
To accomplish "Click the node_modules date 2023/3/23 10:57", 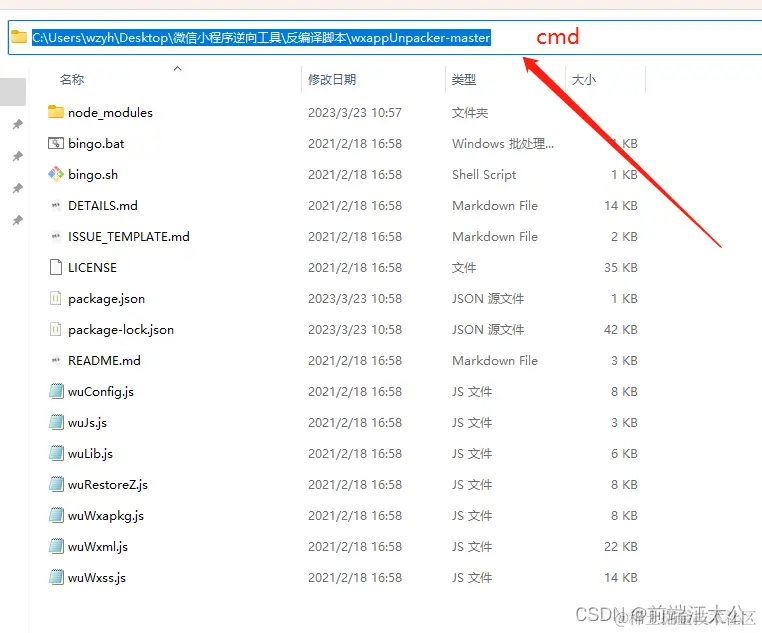I will pos(355,113).
